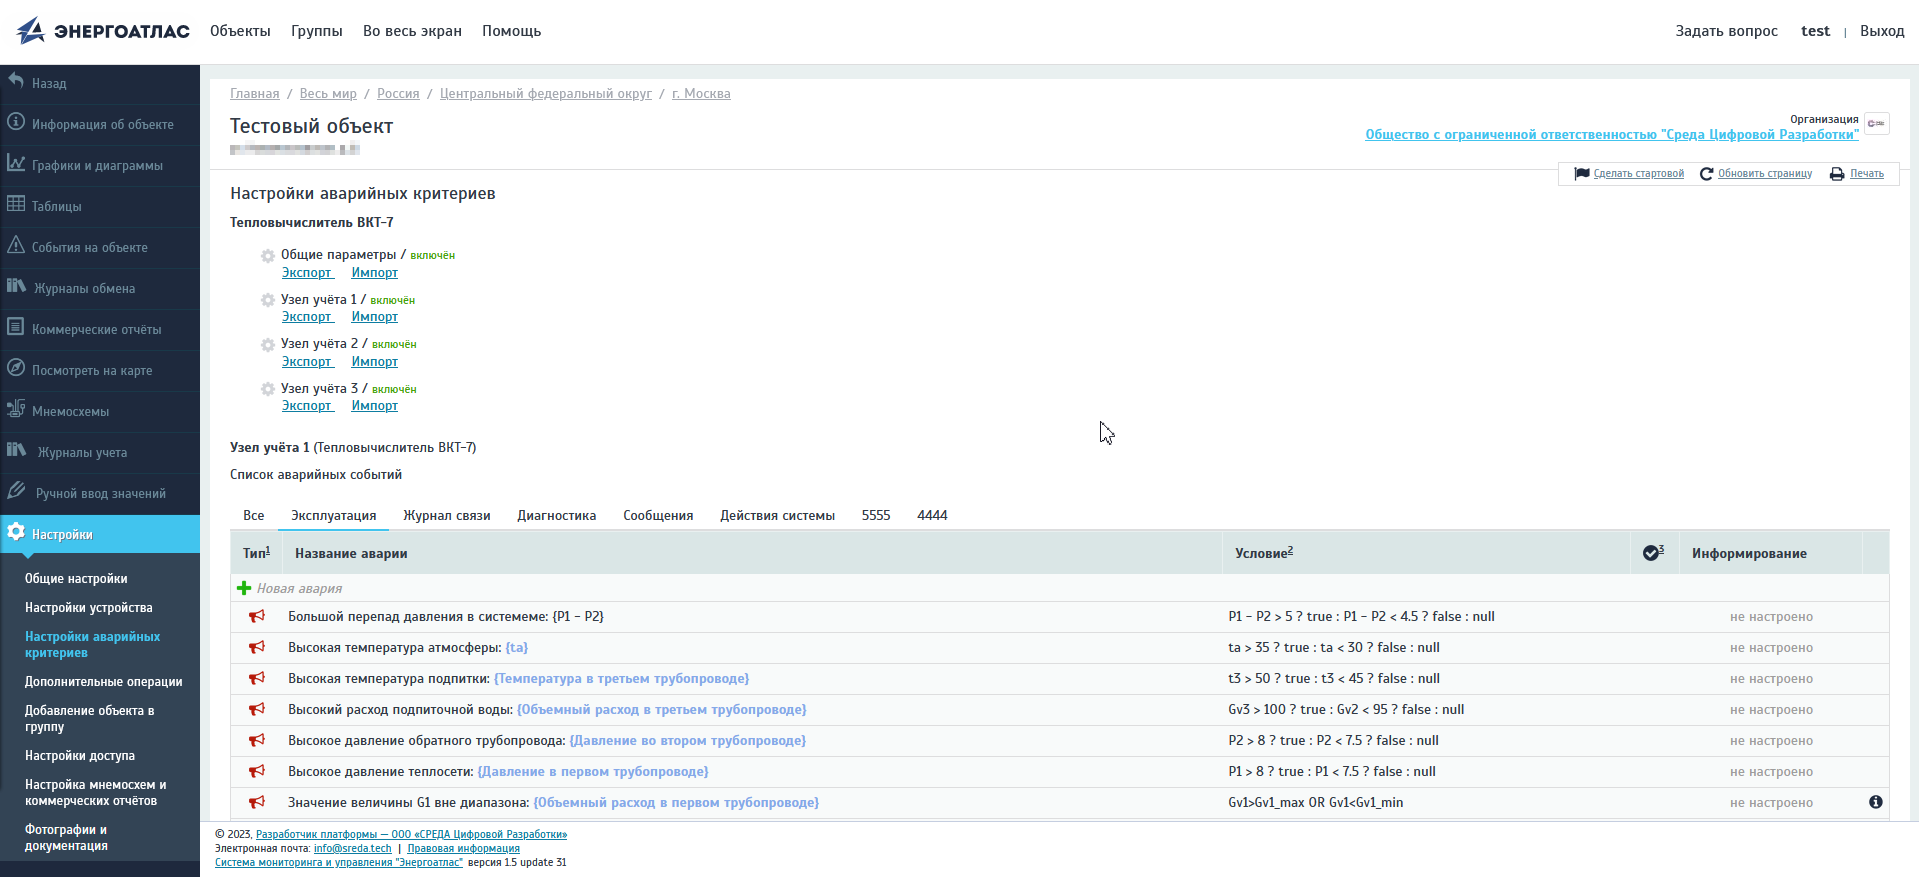Click the back arrow icon labeled Назад

pos(16,81)
